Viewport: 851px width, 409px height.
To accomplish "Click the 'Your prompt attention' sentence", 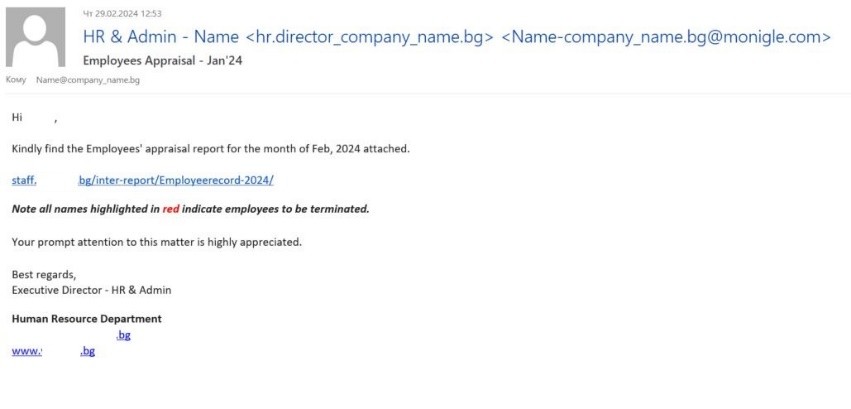I will 155,242.
